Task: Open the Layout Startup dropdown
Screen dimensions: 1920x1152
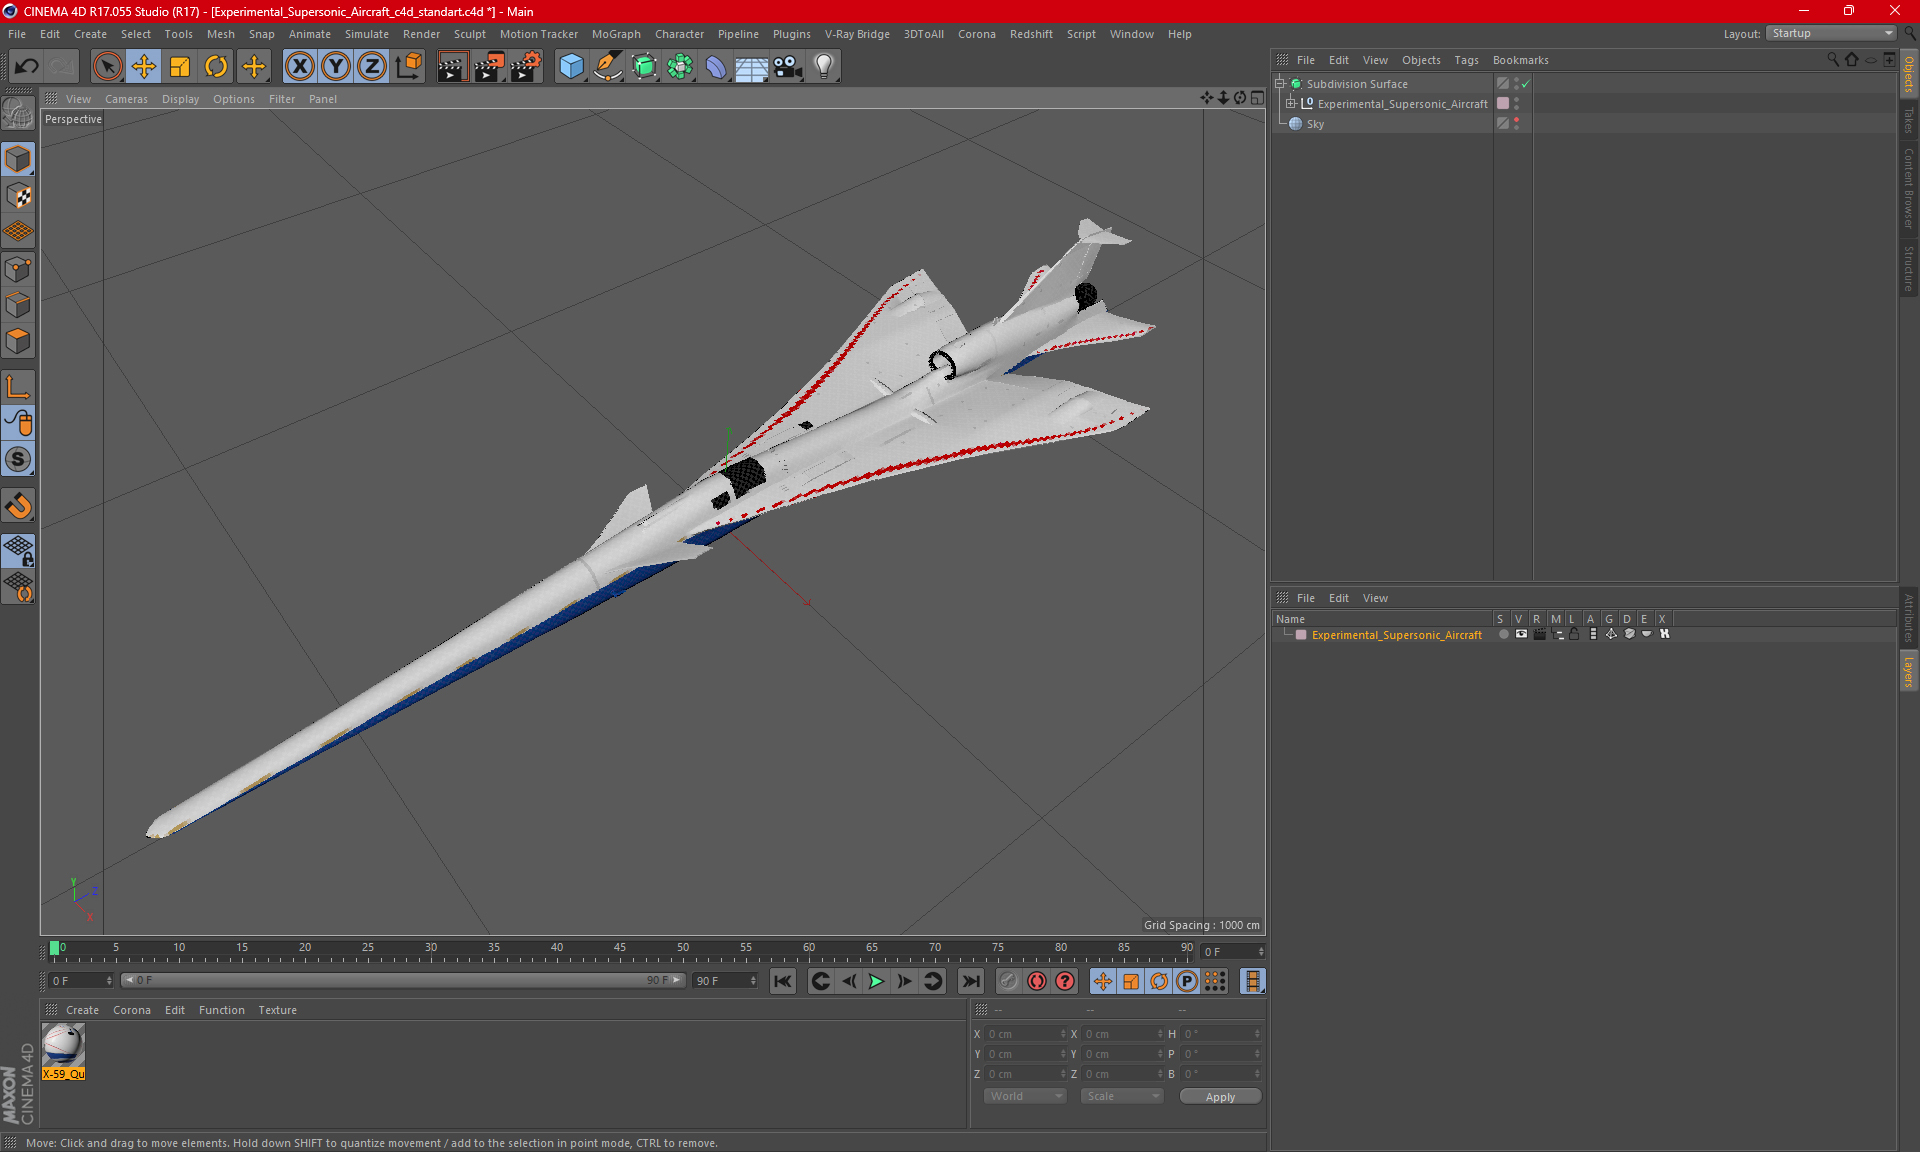Action: (1832, 34)
